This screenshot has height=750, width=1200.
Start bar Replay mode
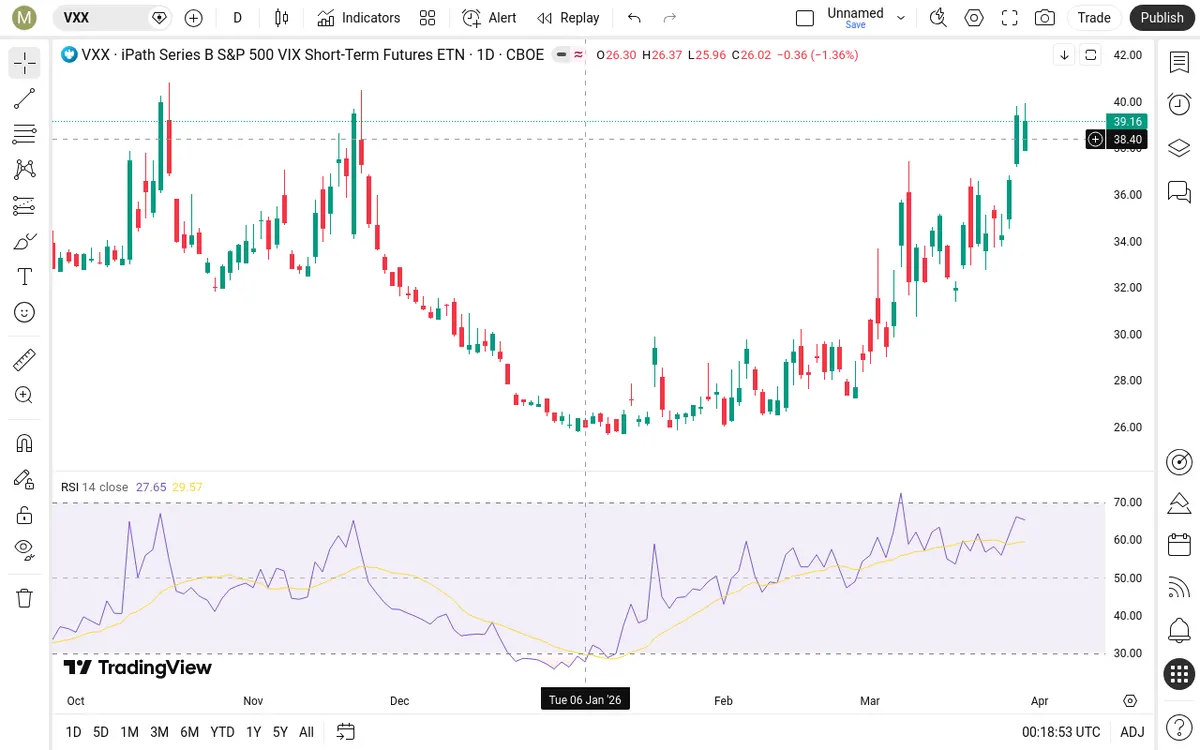tap(568, 18)
